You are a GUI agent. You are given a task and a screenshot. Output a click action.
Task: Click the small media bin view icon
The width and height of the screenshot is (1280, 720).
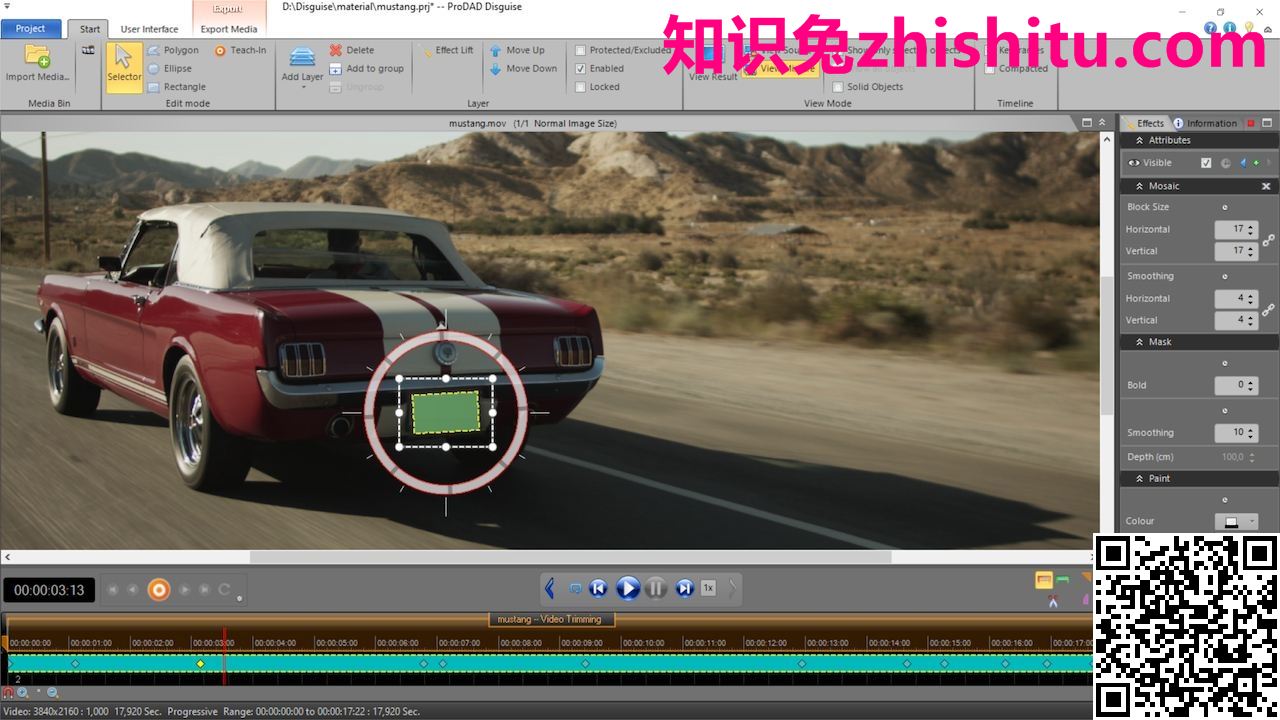[x=88, y=50]
